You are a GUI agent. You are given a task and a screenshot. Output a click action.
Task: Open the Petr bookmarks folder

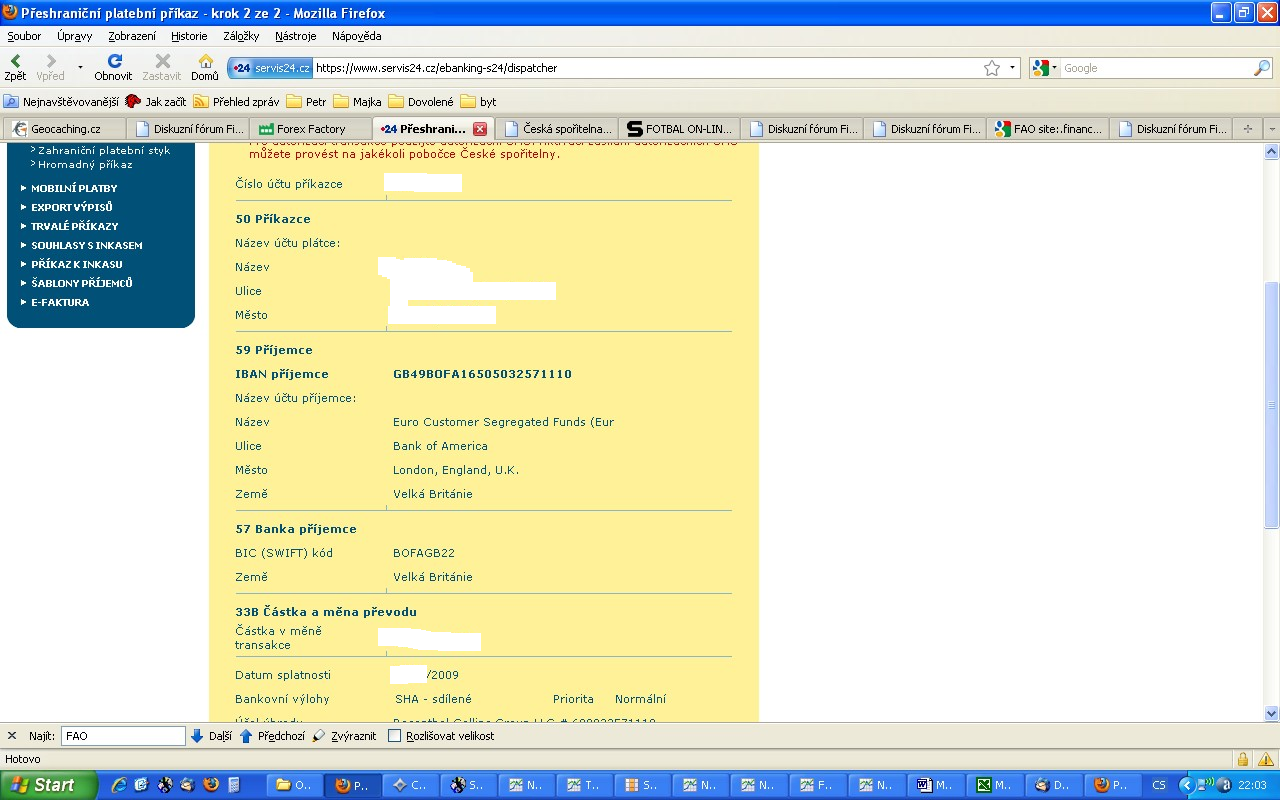click(x=306, y=102)
